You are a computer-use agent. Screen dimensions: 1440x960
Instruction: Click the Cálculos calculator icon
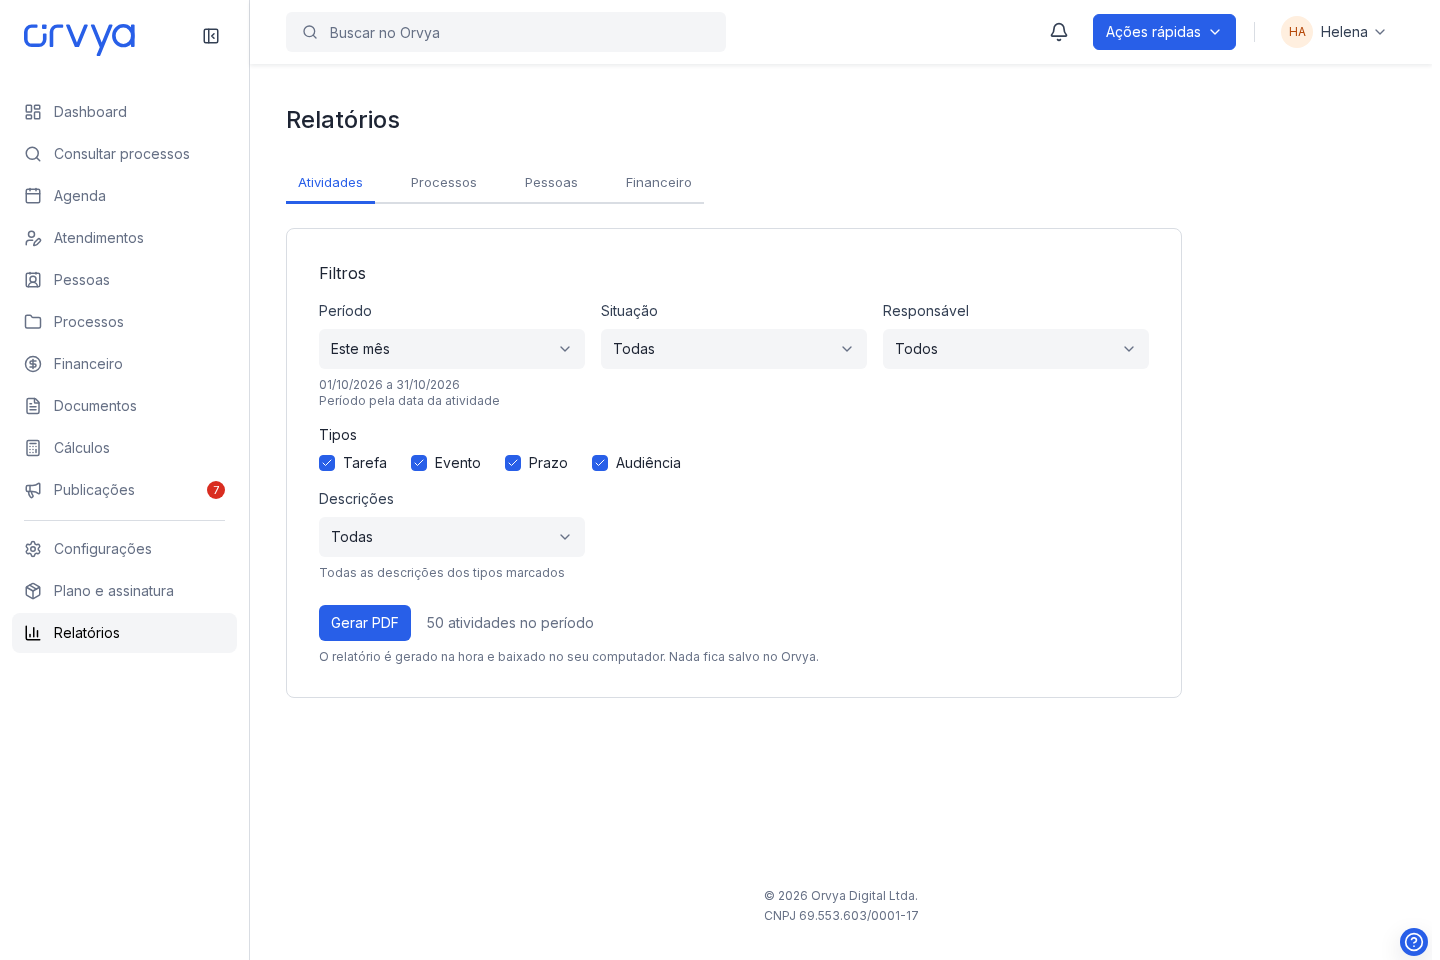click(x=33, y=448)
